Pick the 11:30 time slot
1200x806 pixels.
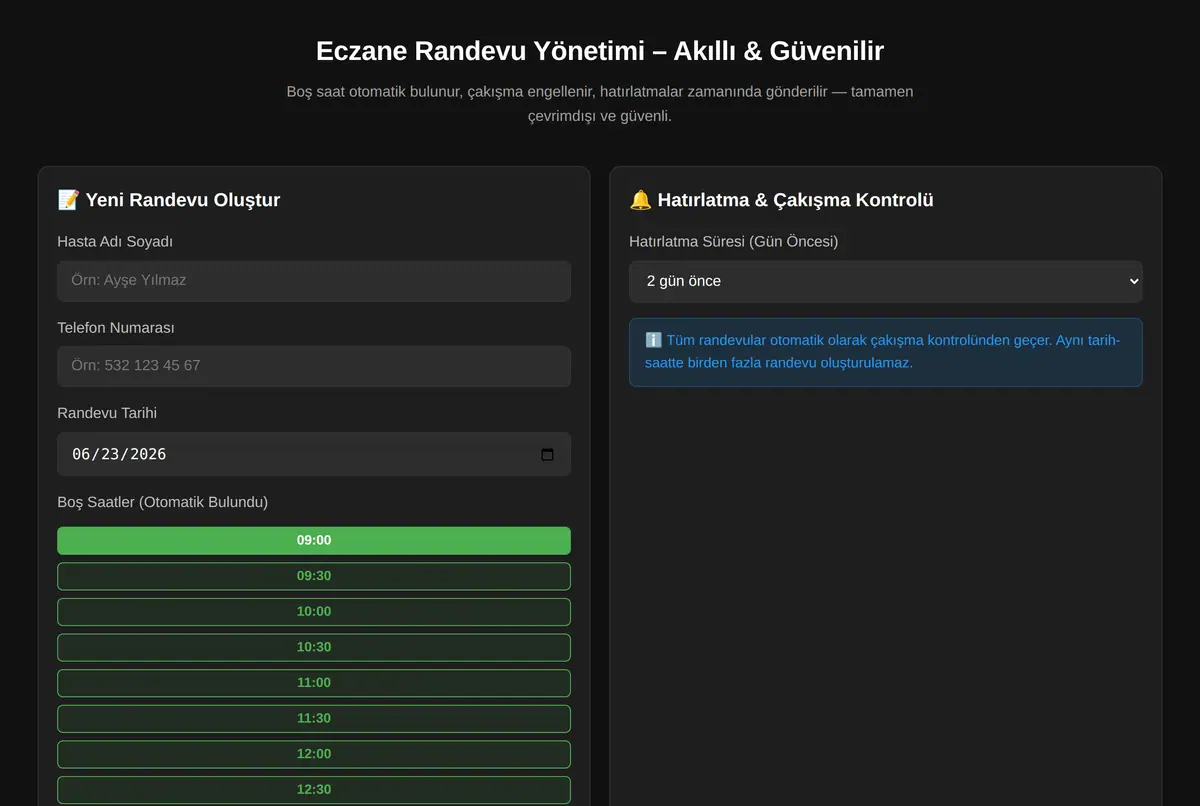coord(314,718)
